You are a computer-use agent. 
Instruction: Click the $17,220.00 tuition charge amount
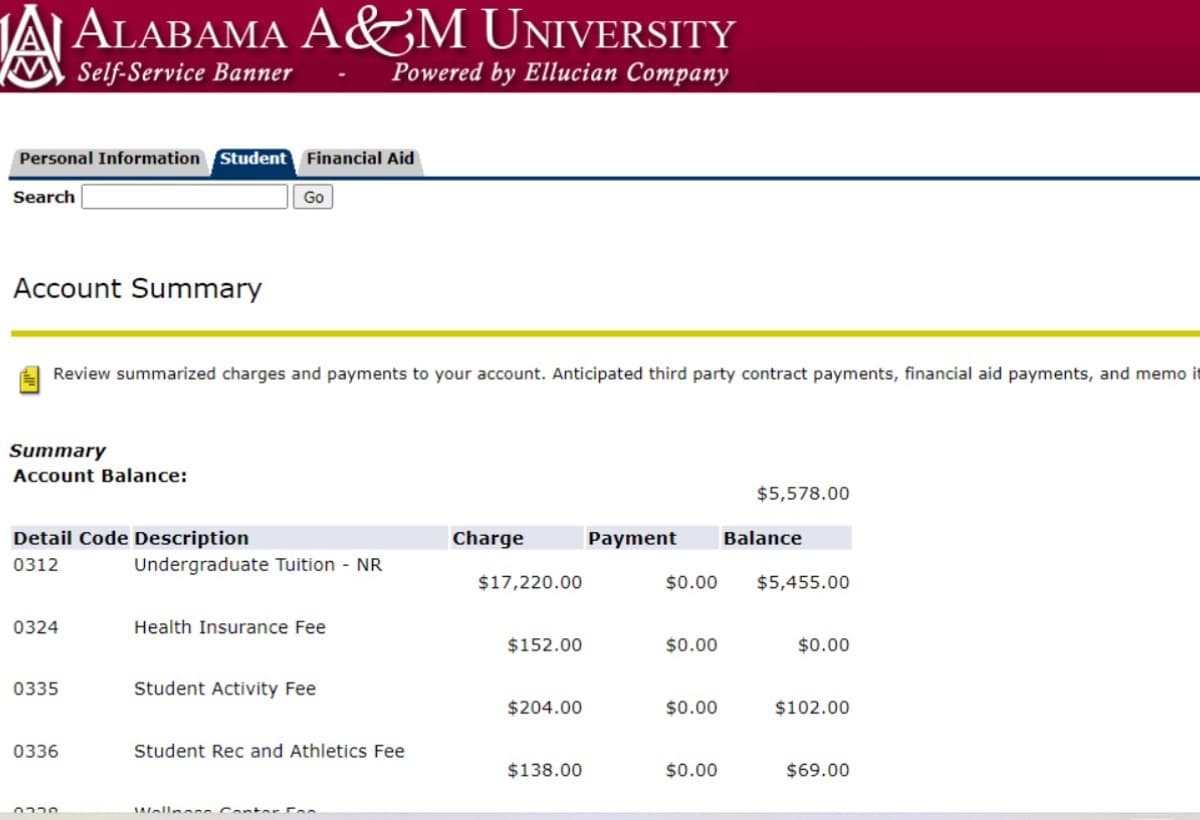[x=529, y=582]
